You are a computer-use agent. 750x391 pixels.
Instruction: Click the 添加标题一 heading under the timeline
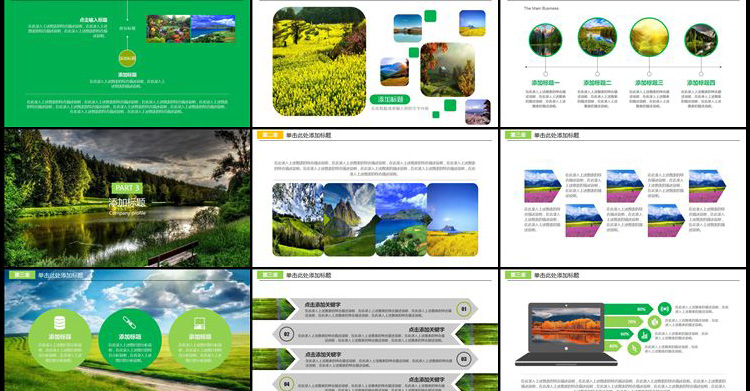click(x=545, y=83)
